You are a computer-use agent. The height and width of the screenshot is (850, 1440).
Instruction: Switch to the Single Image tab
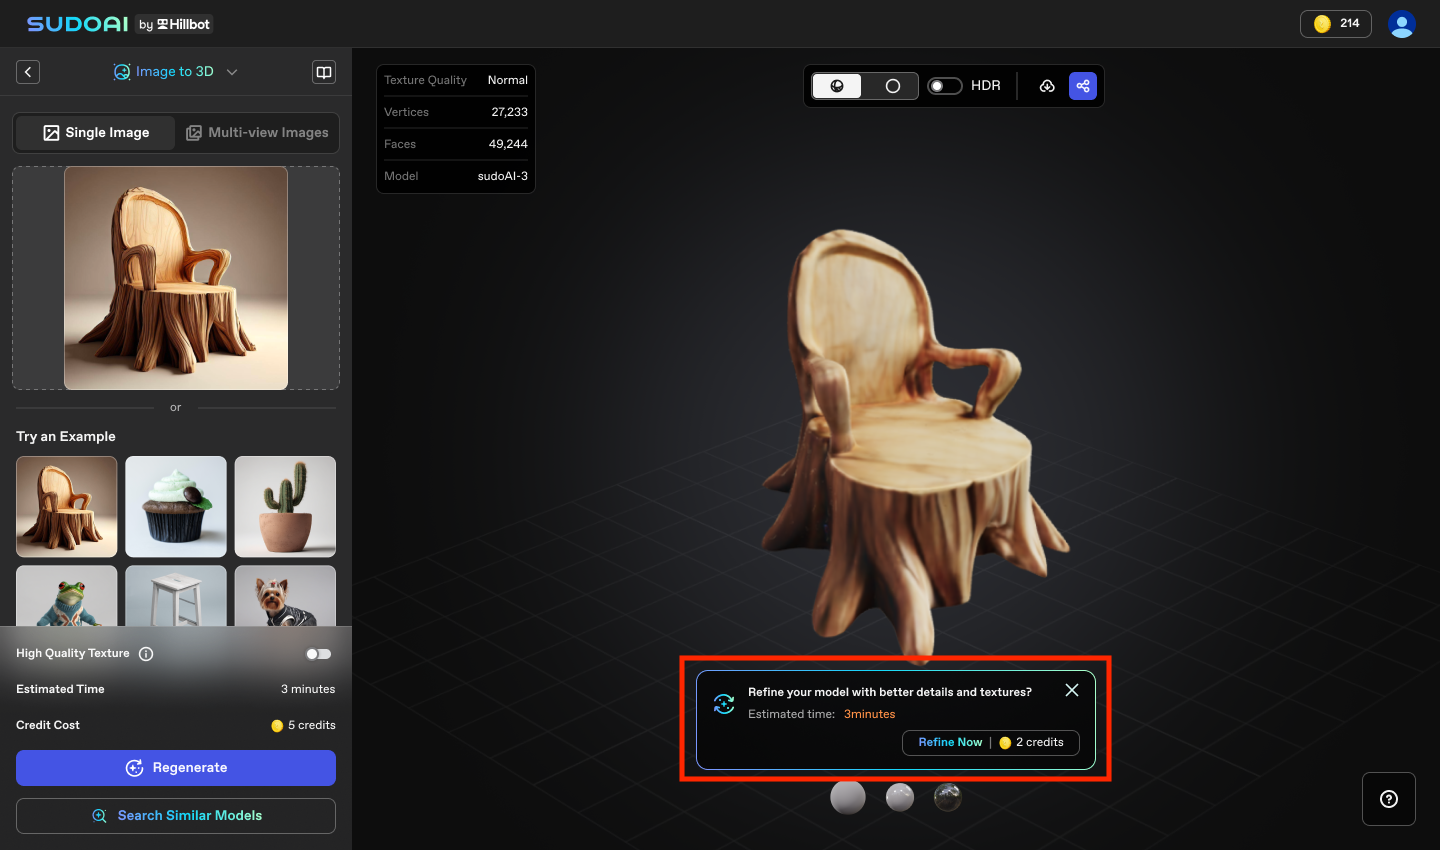pyautogui.click(x=96, y=133)
